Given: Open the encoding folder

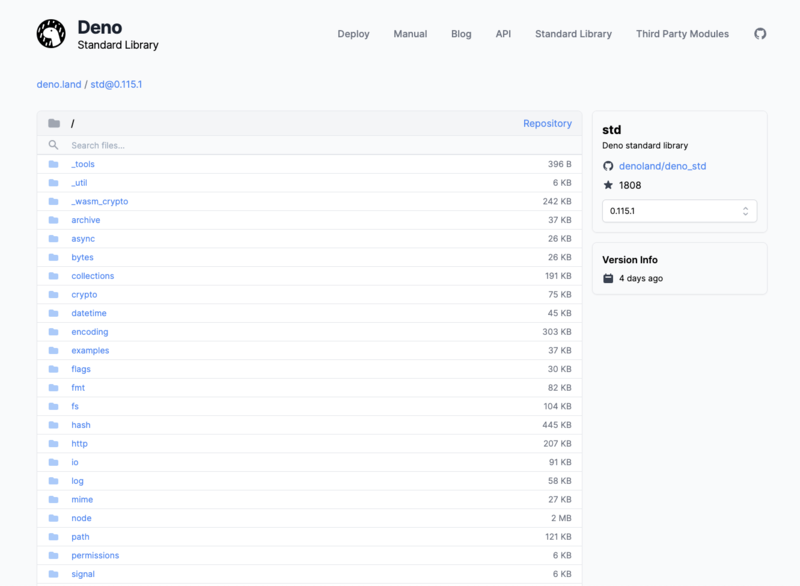Looking at the screenshot, I should point(90,332).
